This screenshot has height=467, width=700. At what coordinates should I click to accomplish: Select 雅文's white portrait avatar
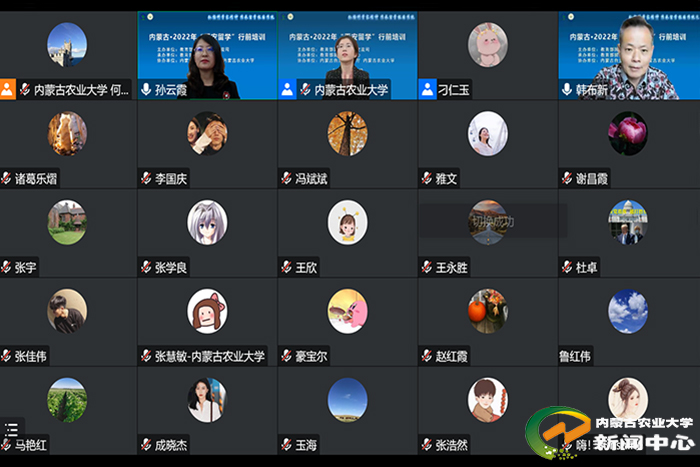(x=488, y=133)
